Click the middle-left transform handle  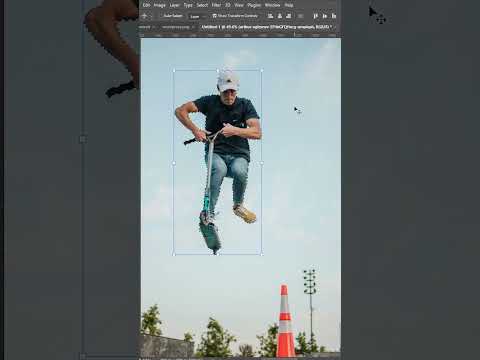pos(174,163)
